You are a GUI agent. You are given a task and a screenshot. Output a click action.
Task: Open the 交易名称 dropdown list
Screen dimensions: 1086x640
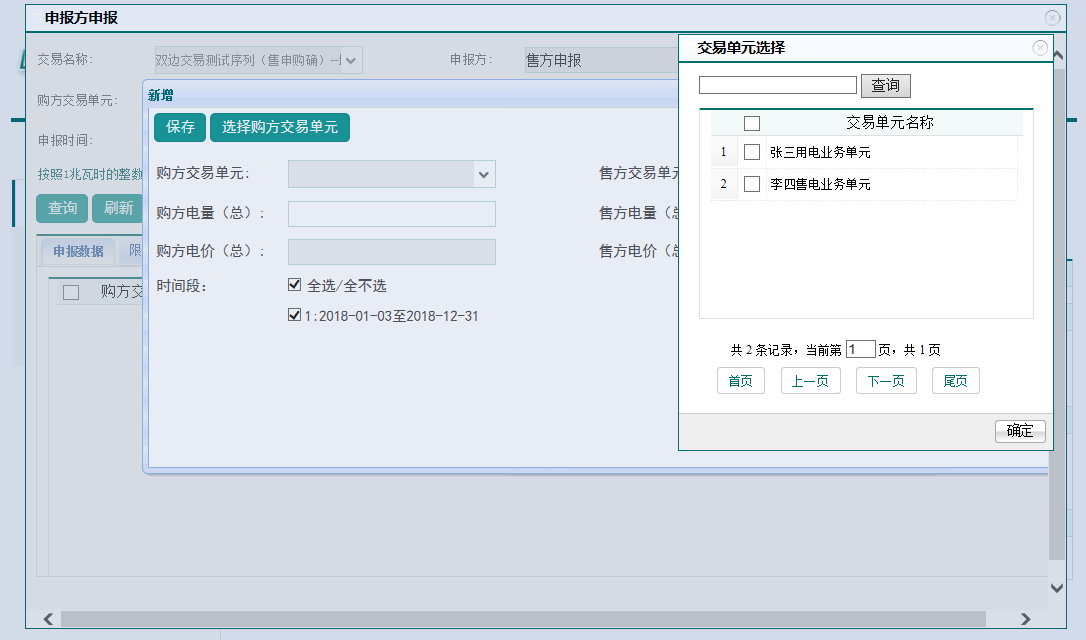[351, 60]
